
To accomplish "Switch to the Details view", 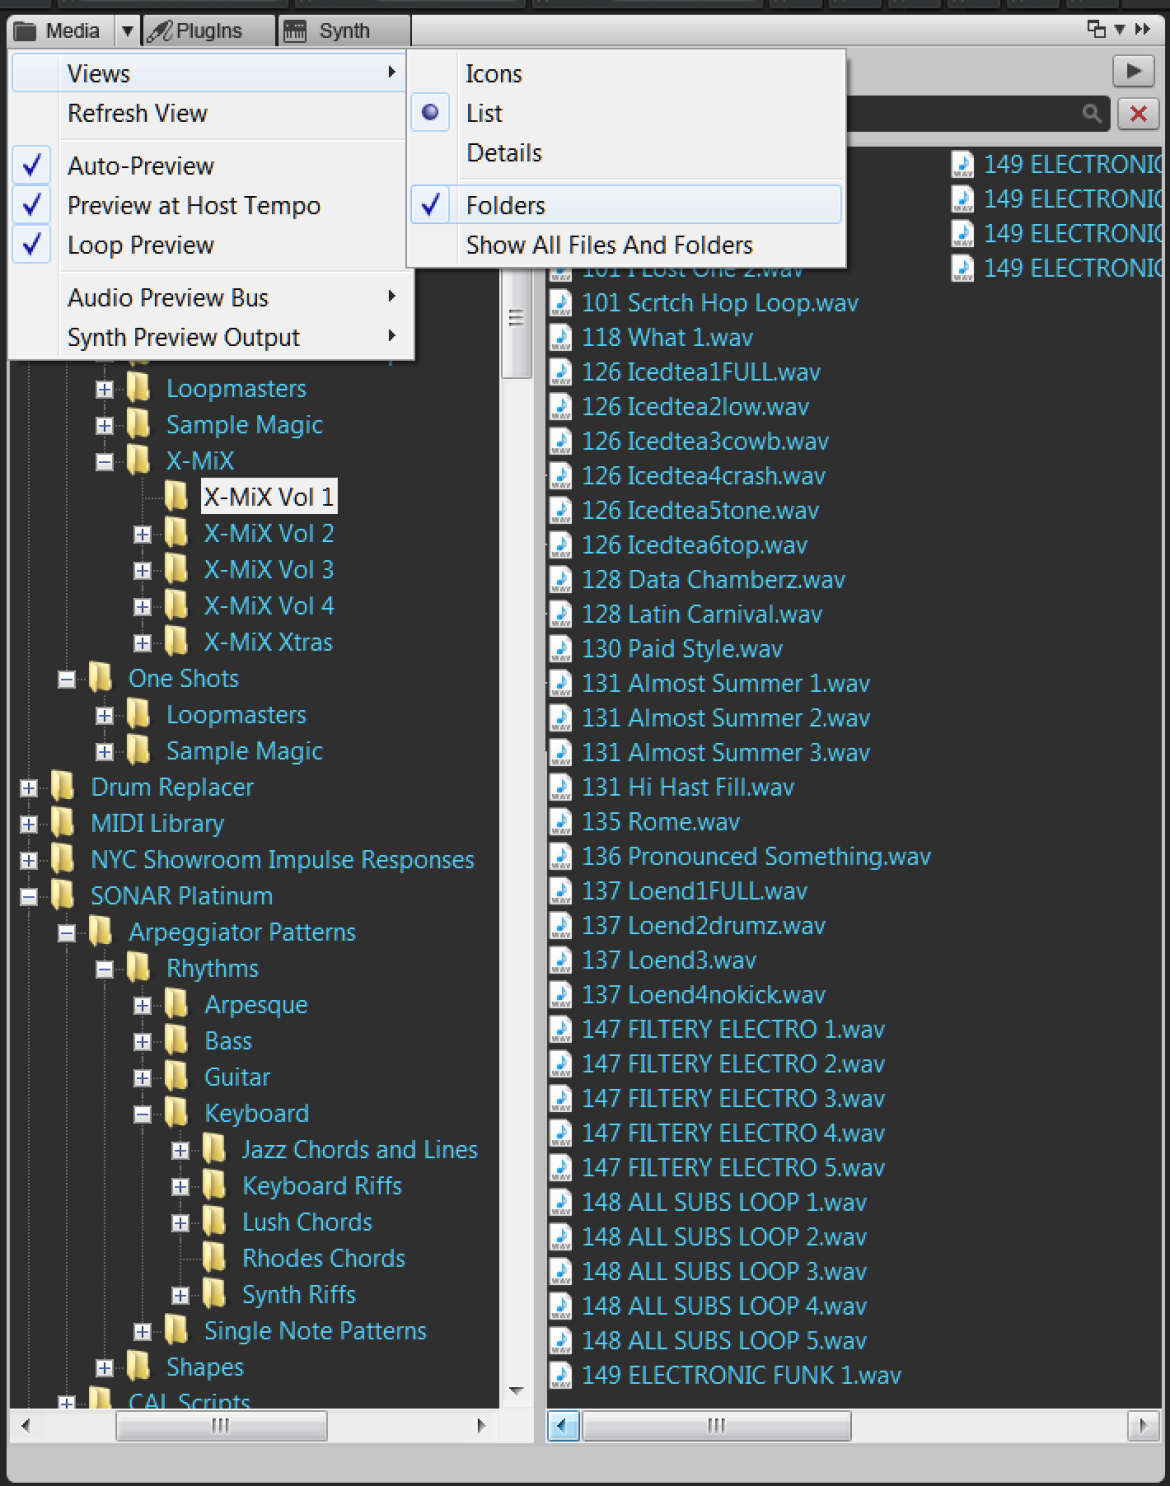I will (x=626, y=153).
